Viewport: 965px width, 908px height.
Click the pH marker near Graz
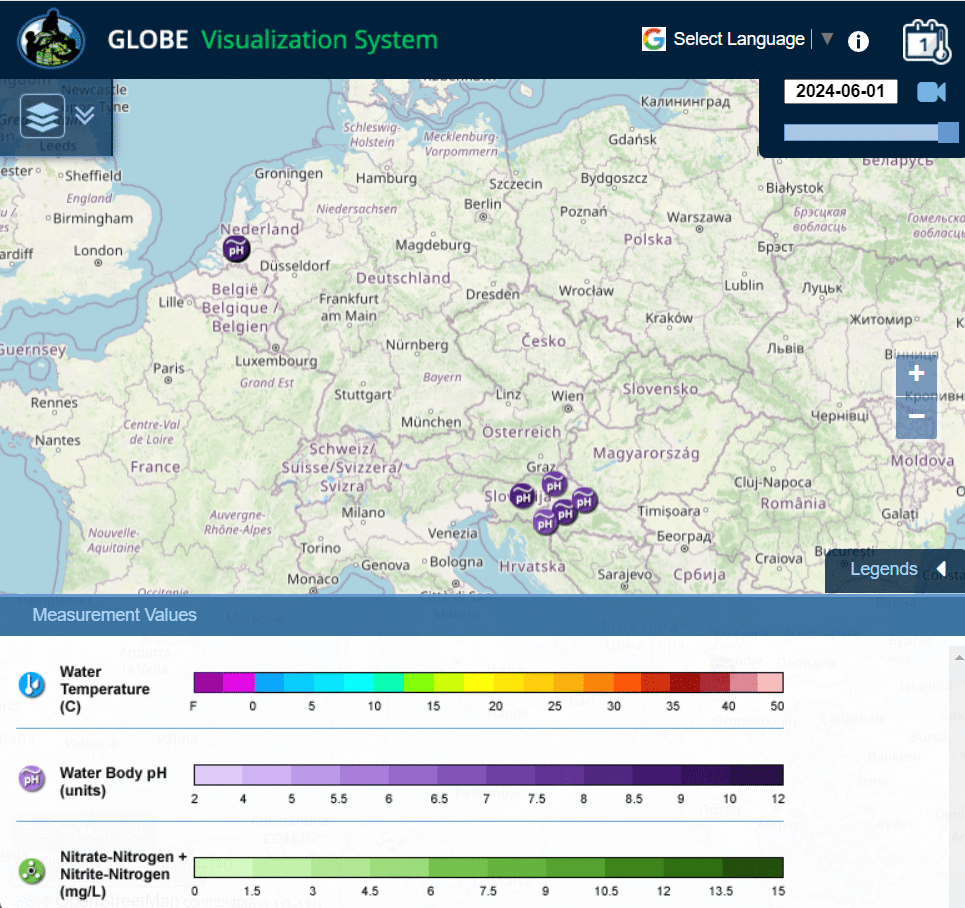point(554,484)
